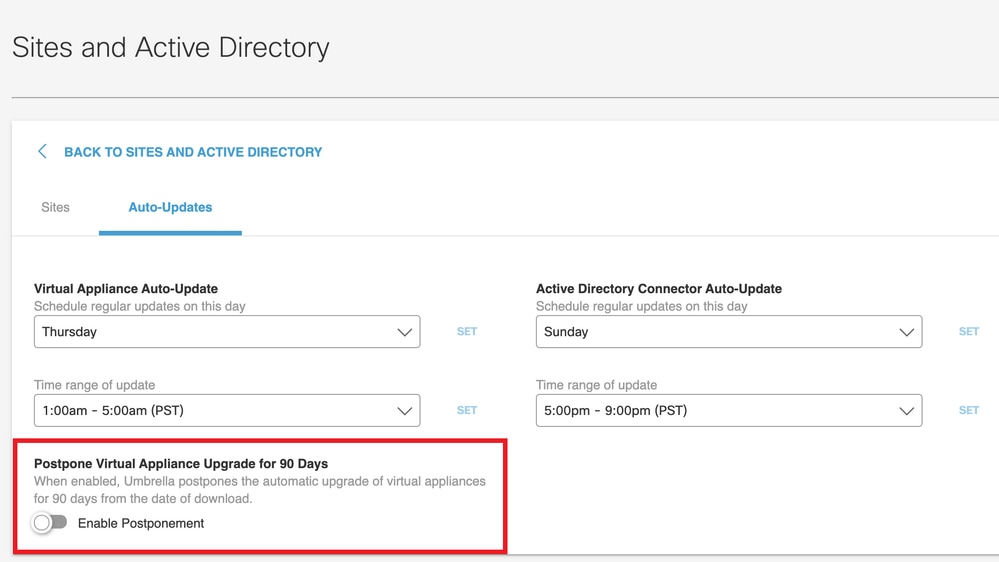Click the down chevron in the 5:00pm field
This screenshot has height=562, width=999.
coord(906,411)
